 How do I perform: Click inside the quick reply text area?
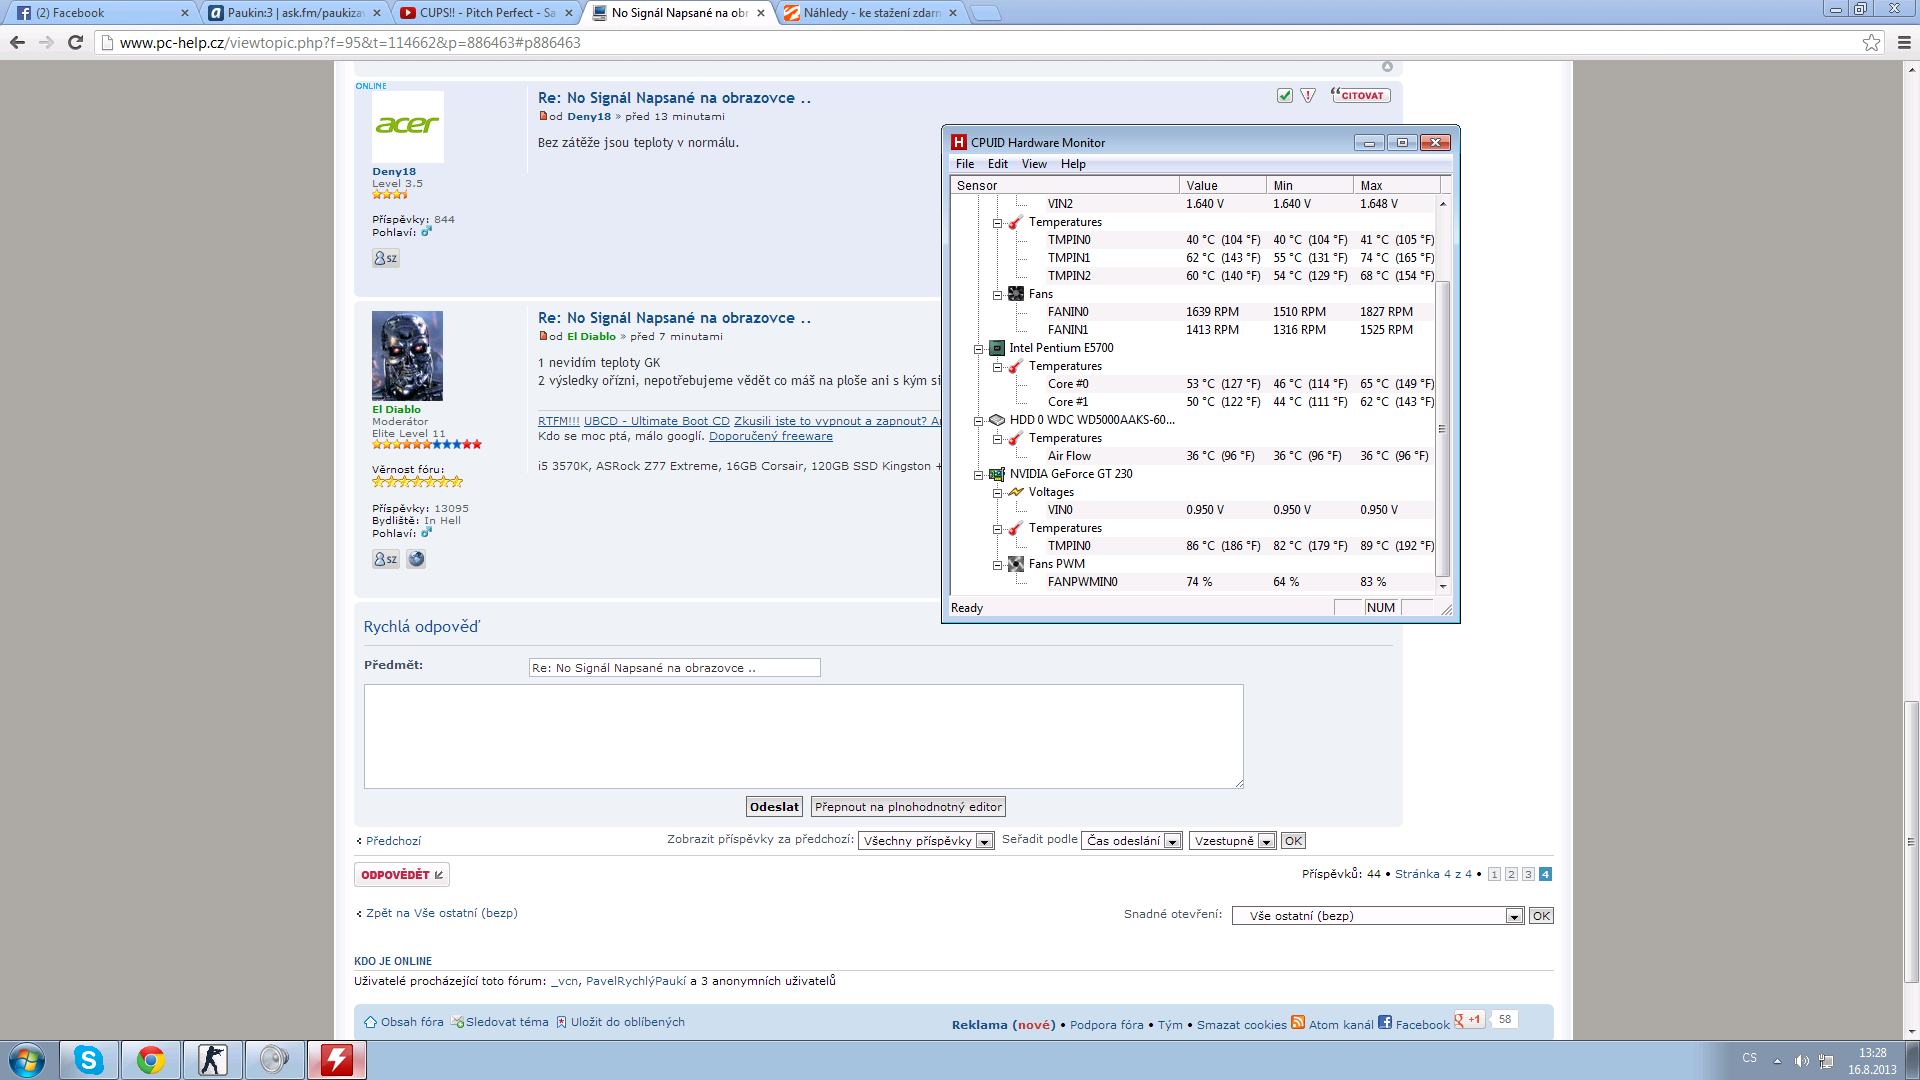pyautogui.click(x=803, y=736)
